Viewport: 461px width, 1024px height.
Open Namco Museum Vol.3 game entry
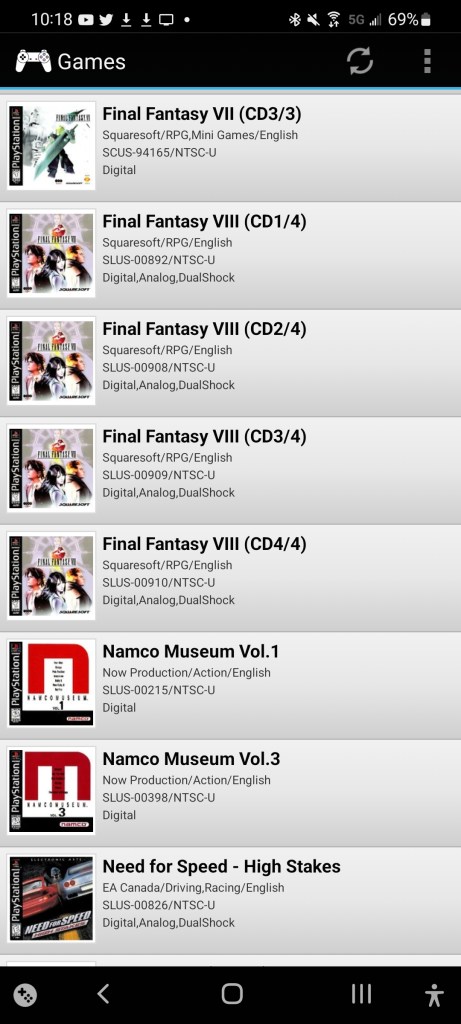(x=230, y=793)
